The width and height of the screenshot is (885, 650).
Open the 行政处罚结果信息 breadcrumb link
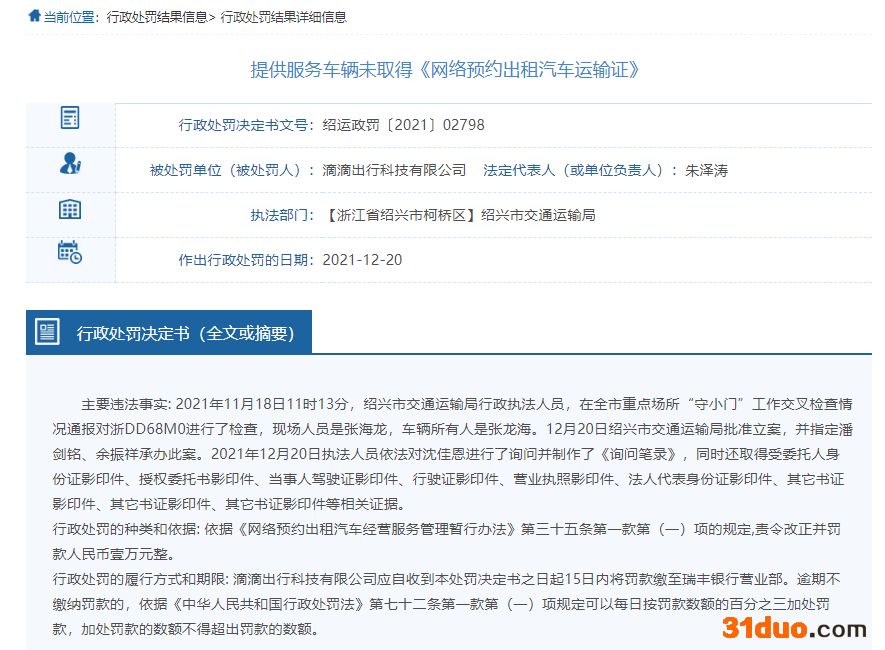158,17
